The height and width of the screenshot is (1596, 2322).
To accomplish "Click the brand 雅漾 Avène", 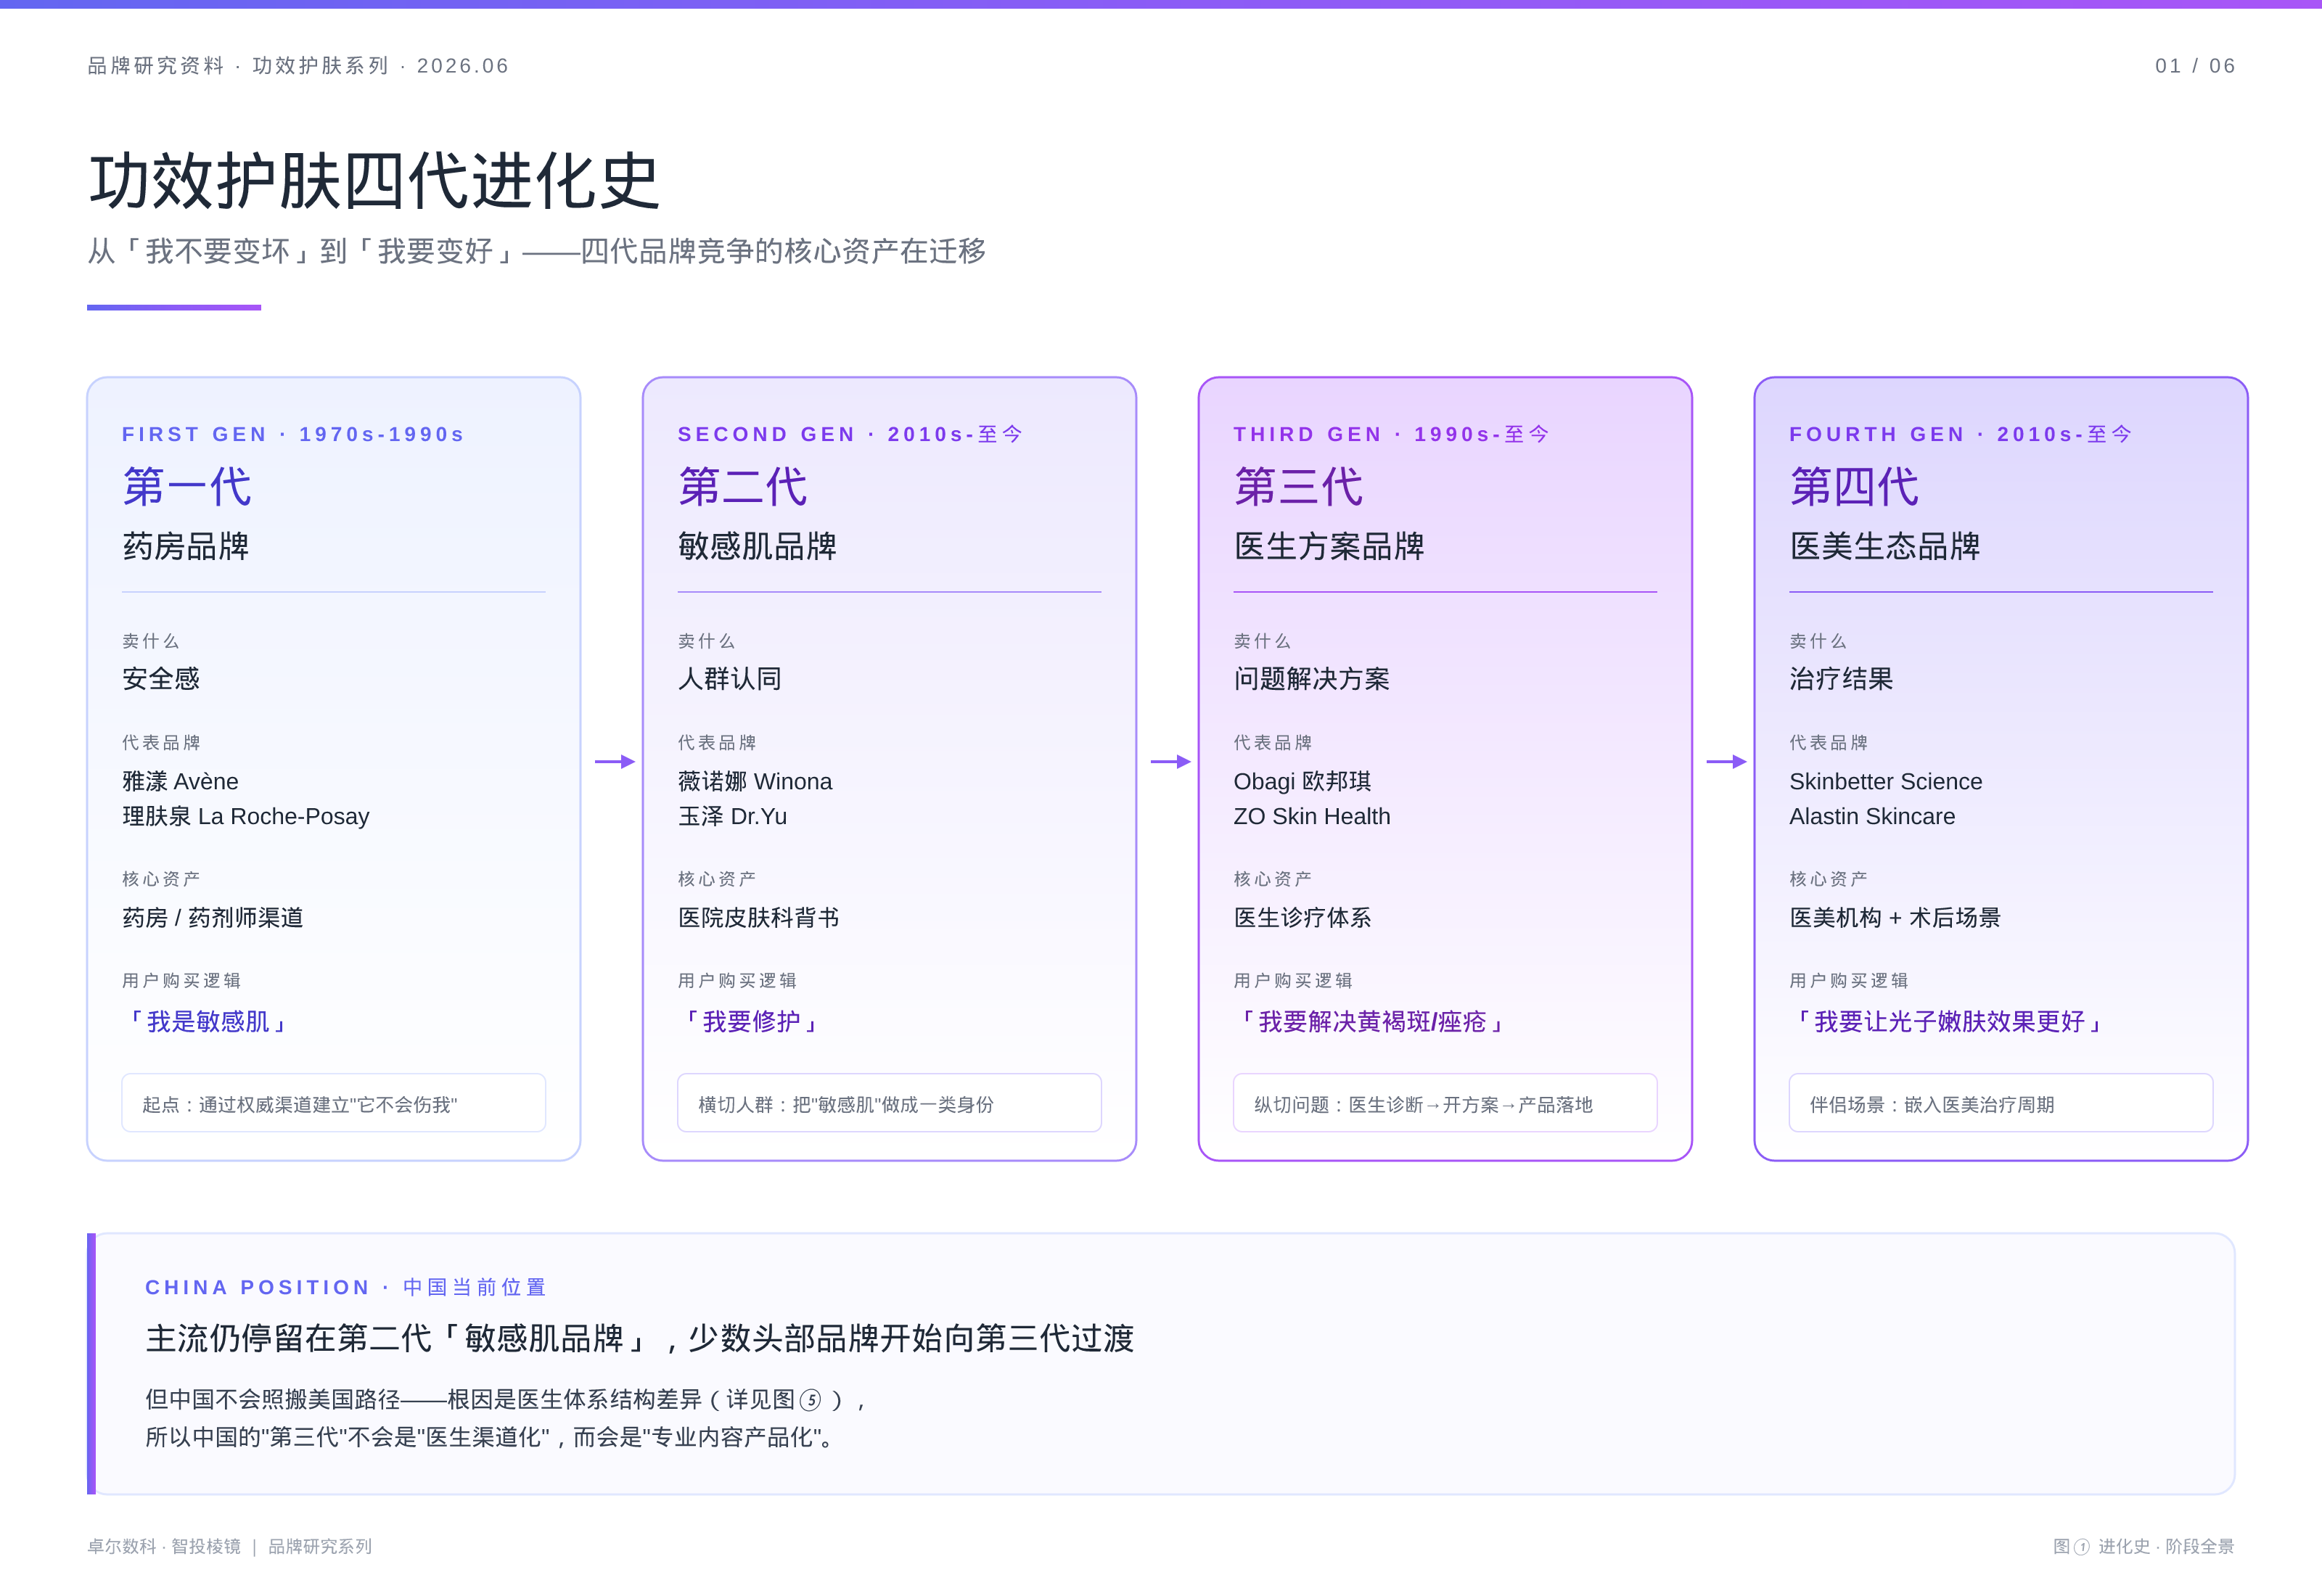I will 180,781.
